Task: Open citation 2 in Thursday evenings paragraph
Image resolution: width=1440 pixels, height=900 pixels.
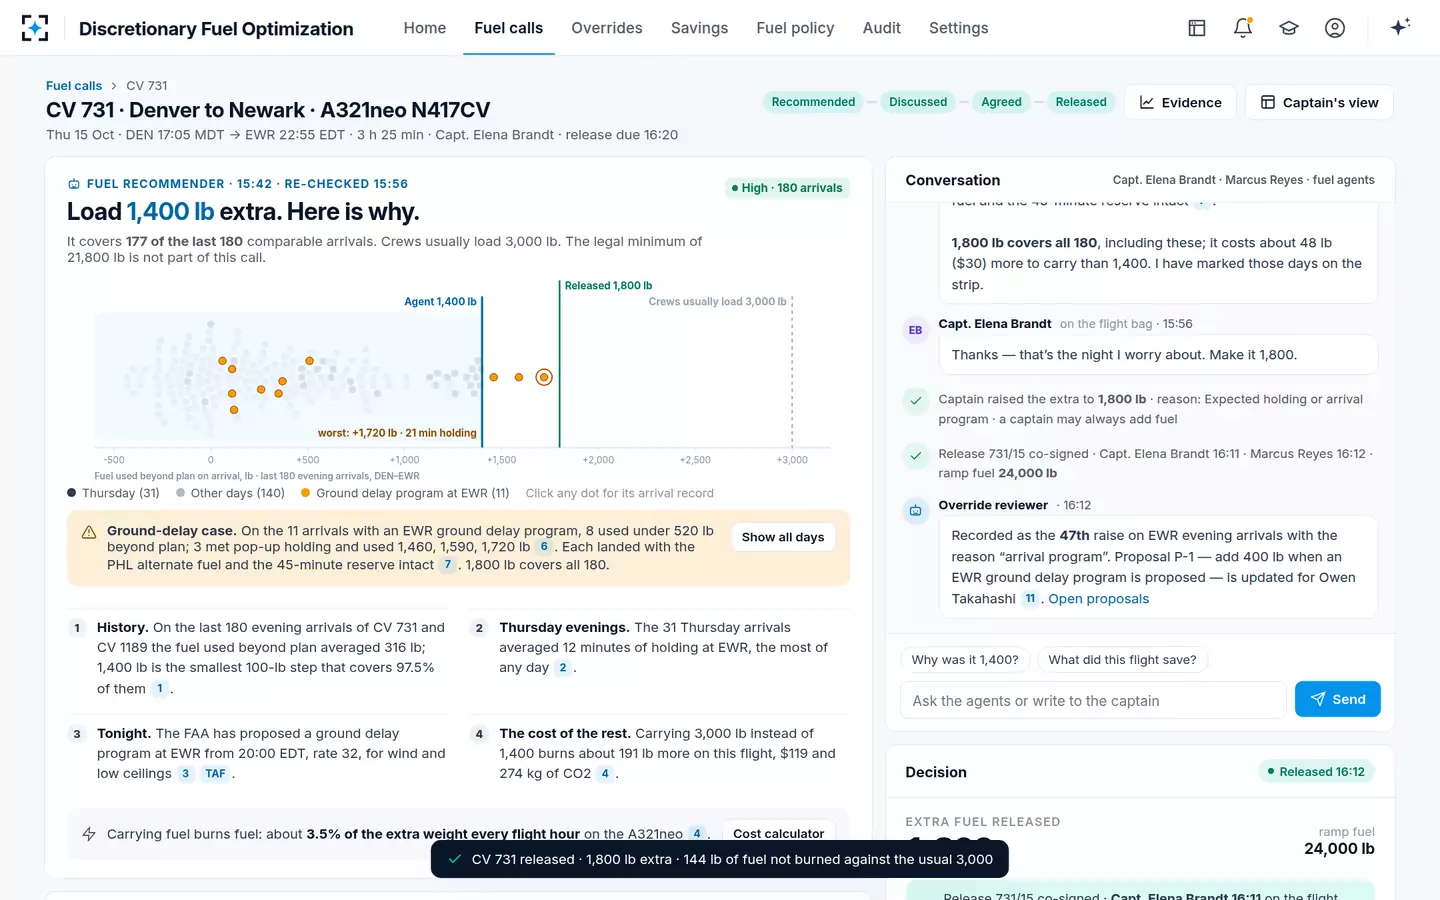Action: pyautogui.click(x=563, y=668)
